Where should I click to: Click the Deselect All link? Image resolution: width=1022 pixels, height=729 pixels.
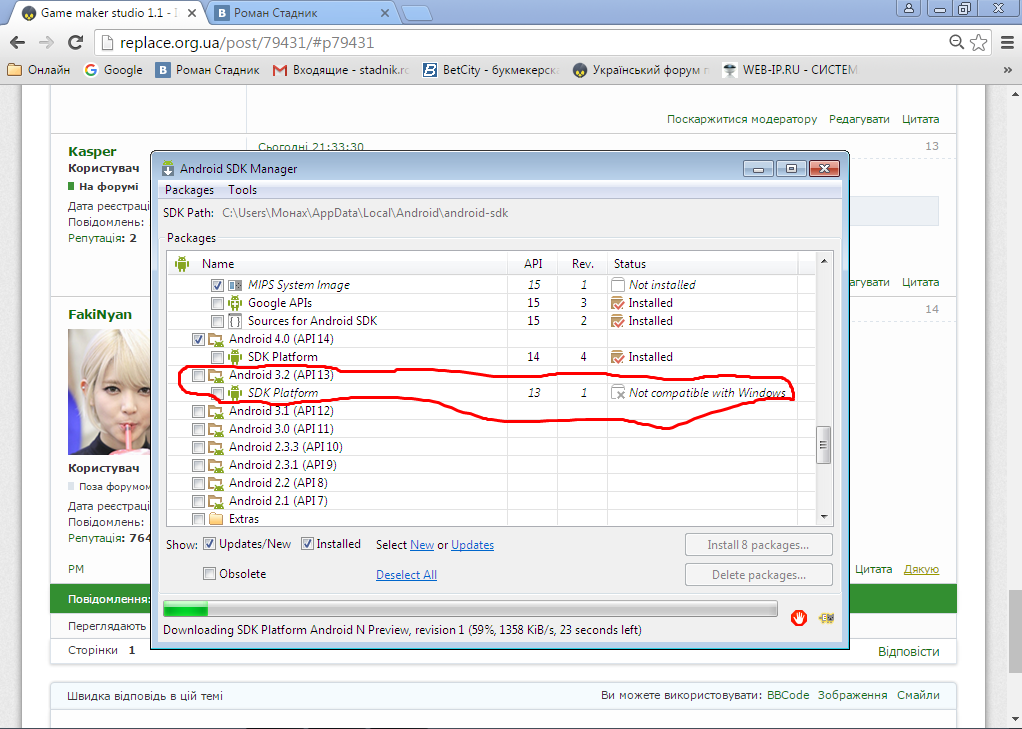[x=406, y=575]
